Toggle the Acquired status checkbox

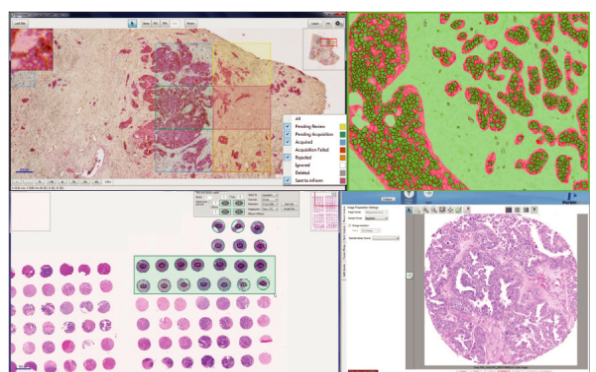click(x=288, y=142)
